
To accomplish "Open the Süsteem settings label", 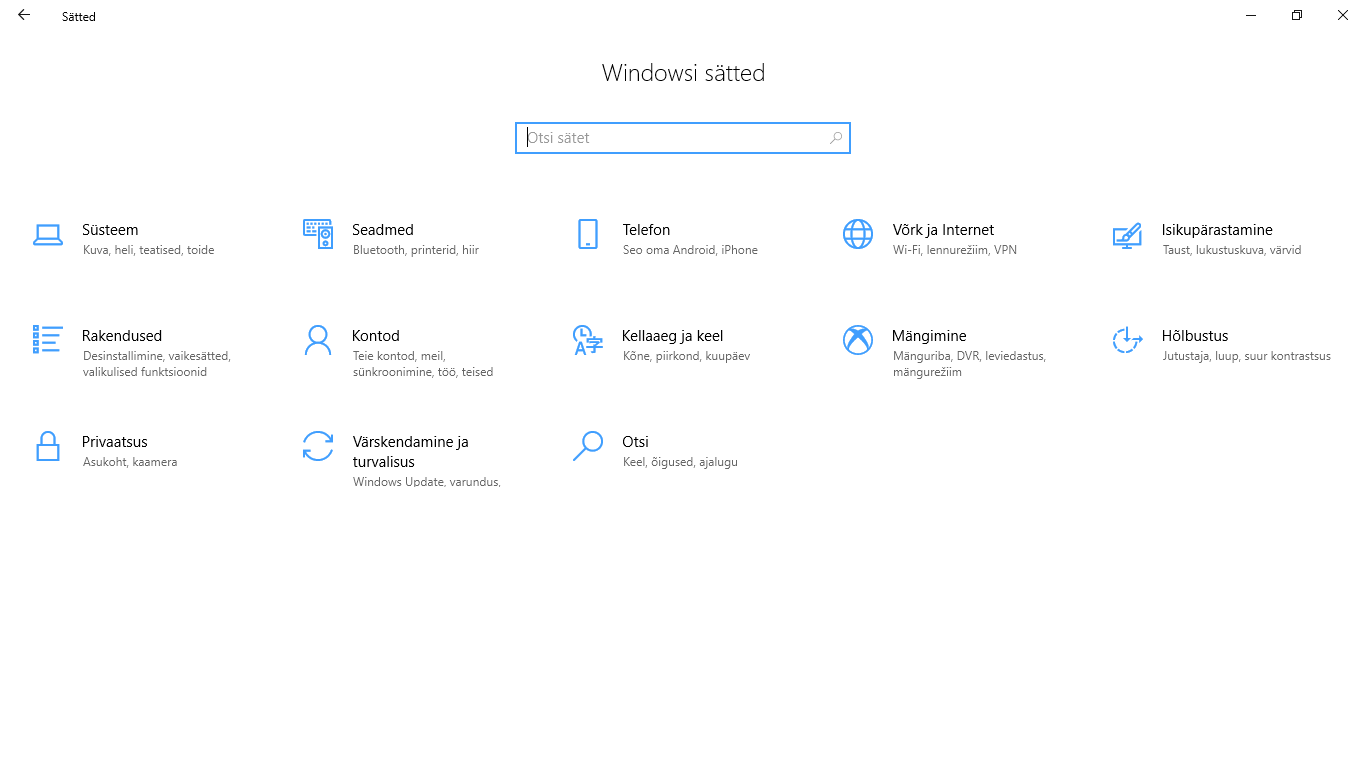I will (110, 230).
